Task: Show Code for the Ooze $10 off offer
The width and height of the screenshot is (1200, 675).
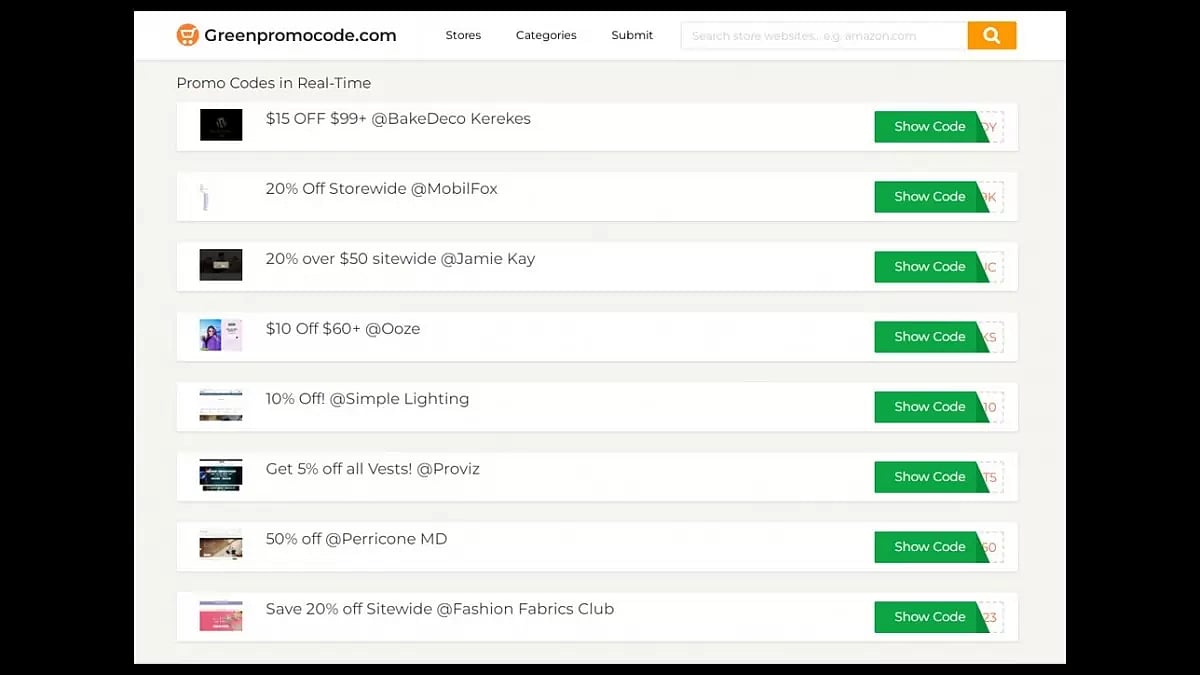Action: (928, 336)
